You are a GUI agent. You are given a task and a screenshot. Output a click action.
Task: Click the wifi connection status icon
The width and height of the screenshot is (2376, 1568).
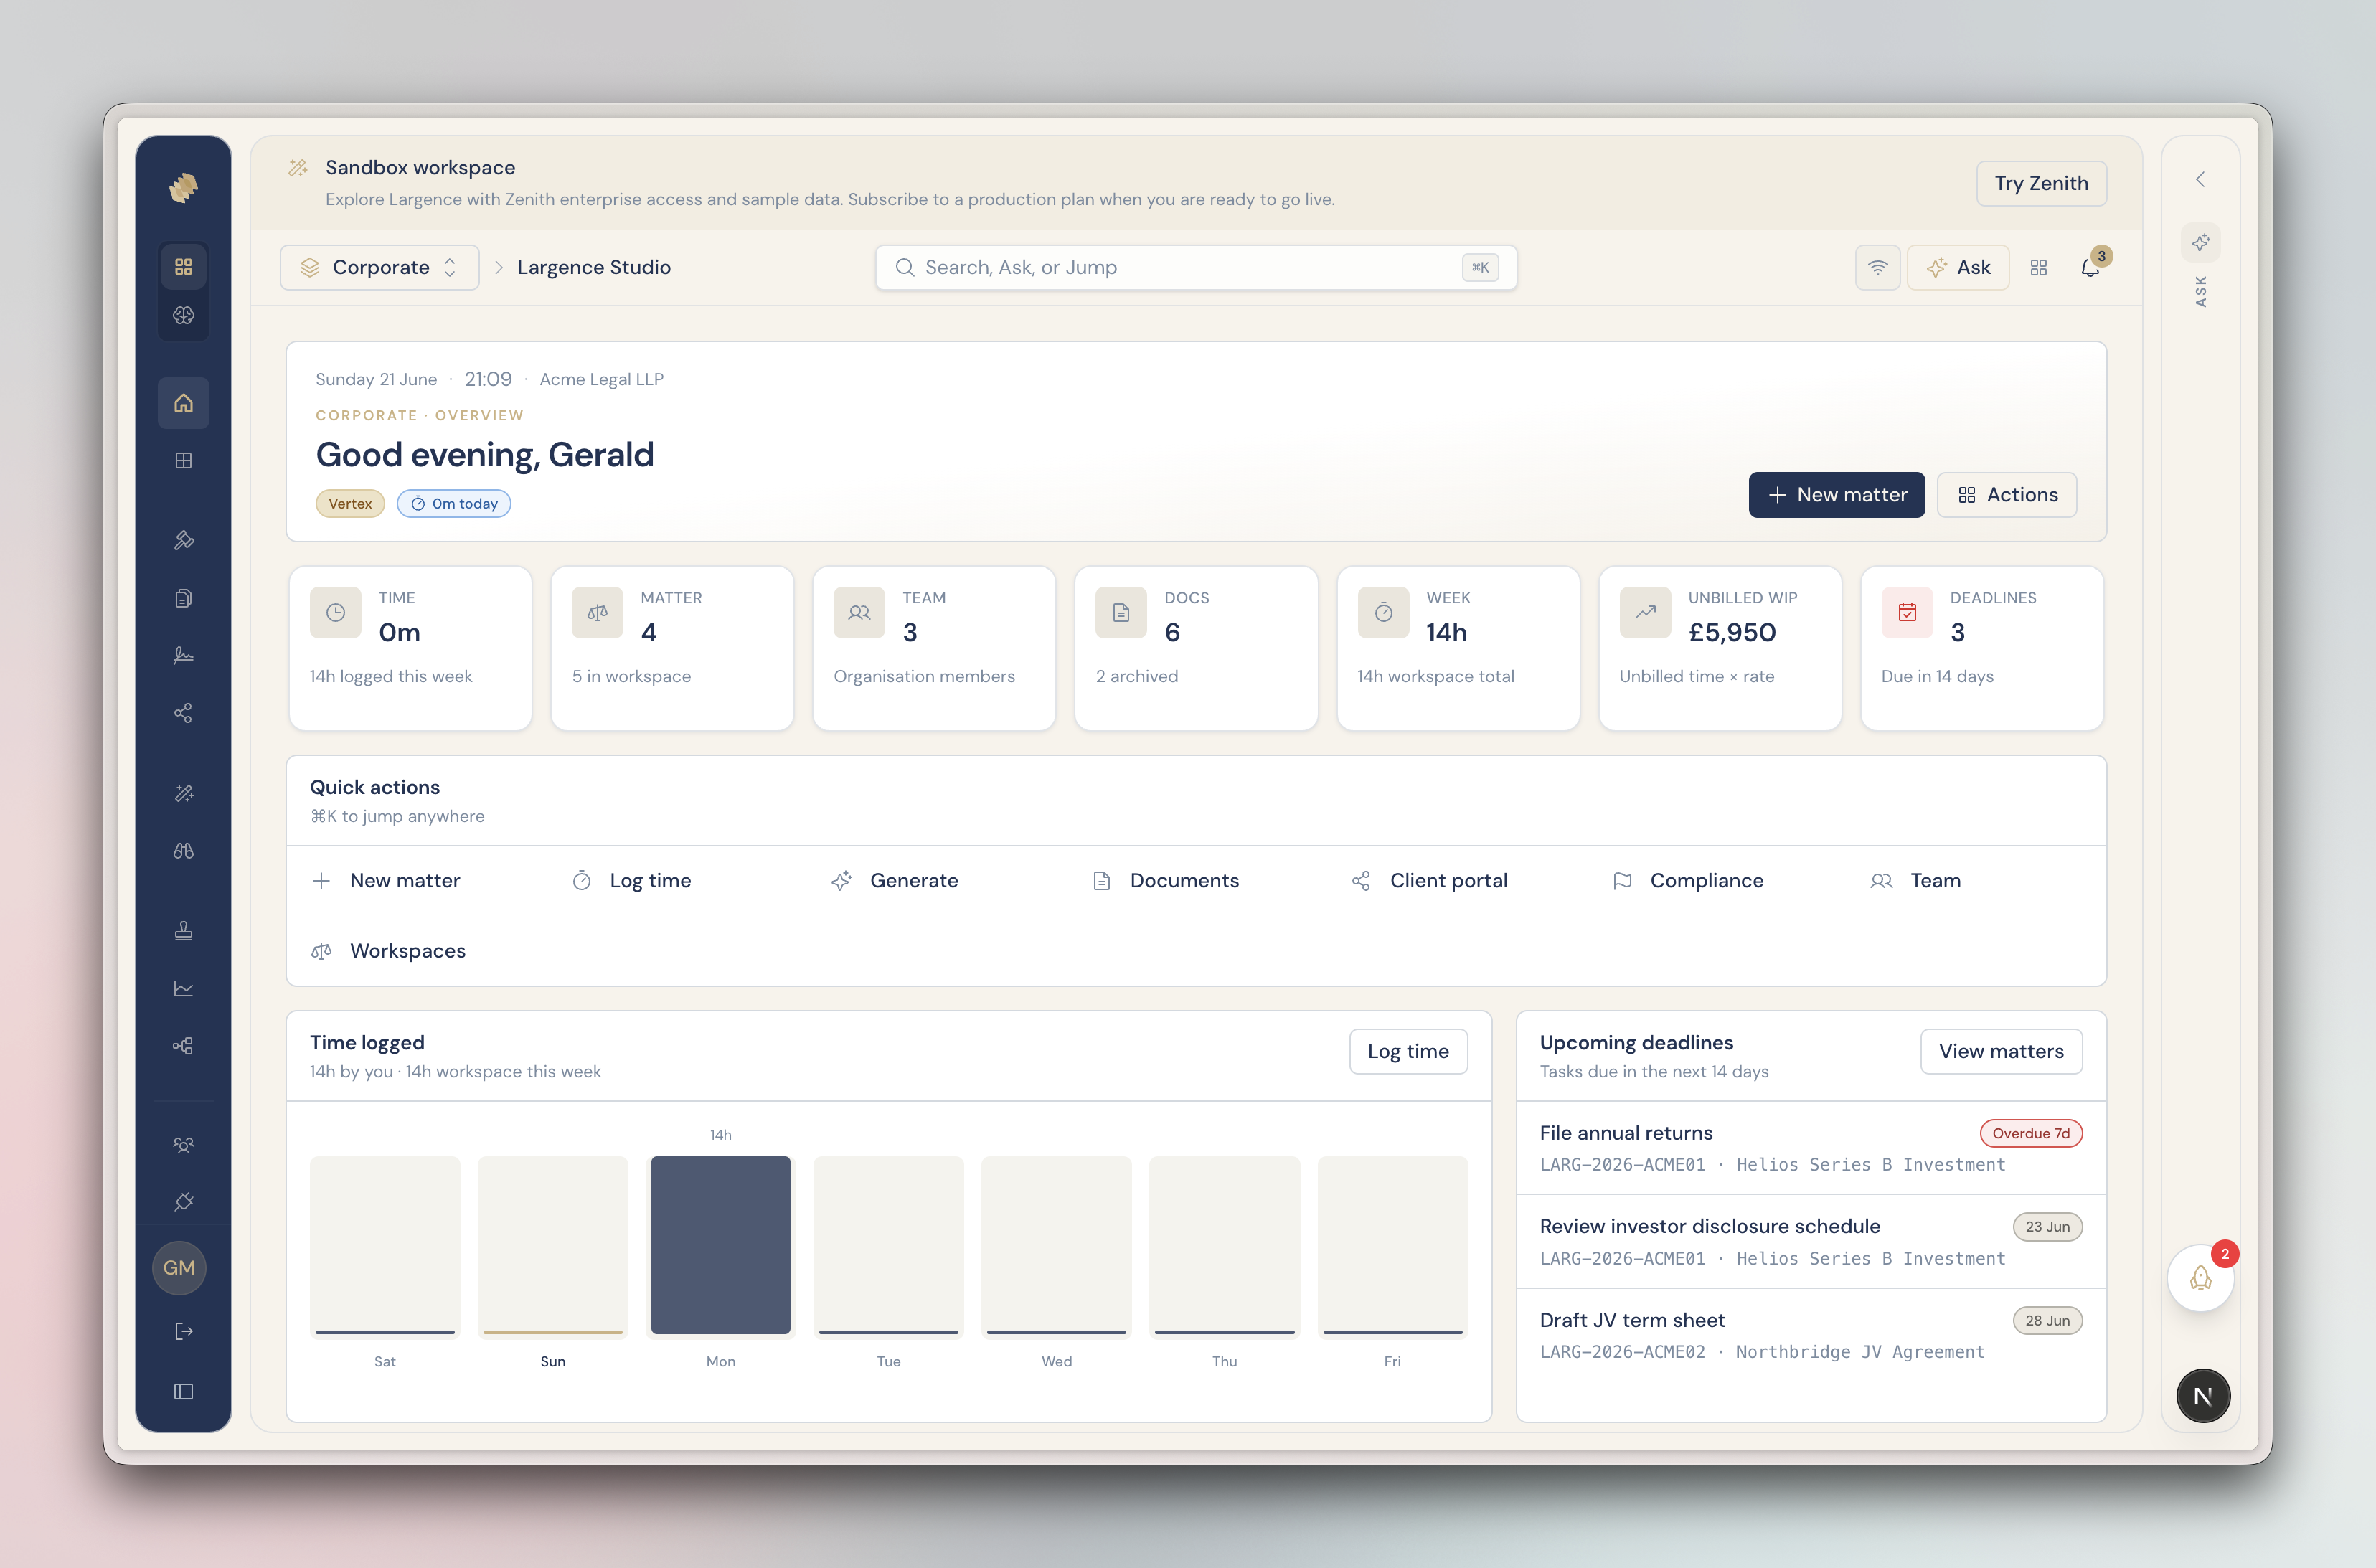coord(1877,268)
